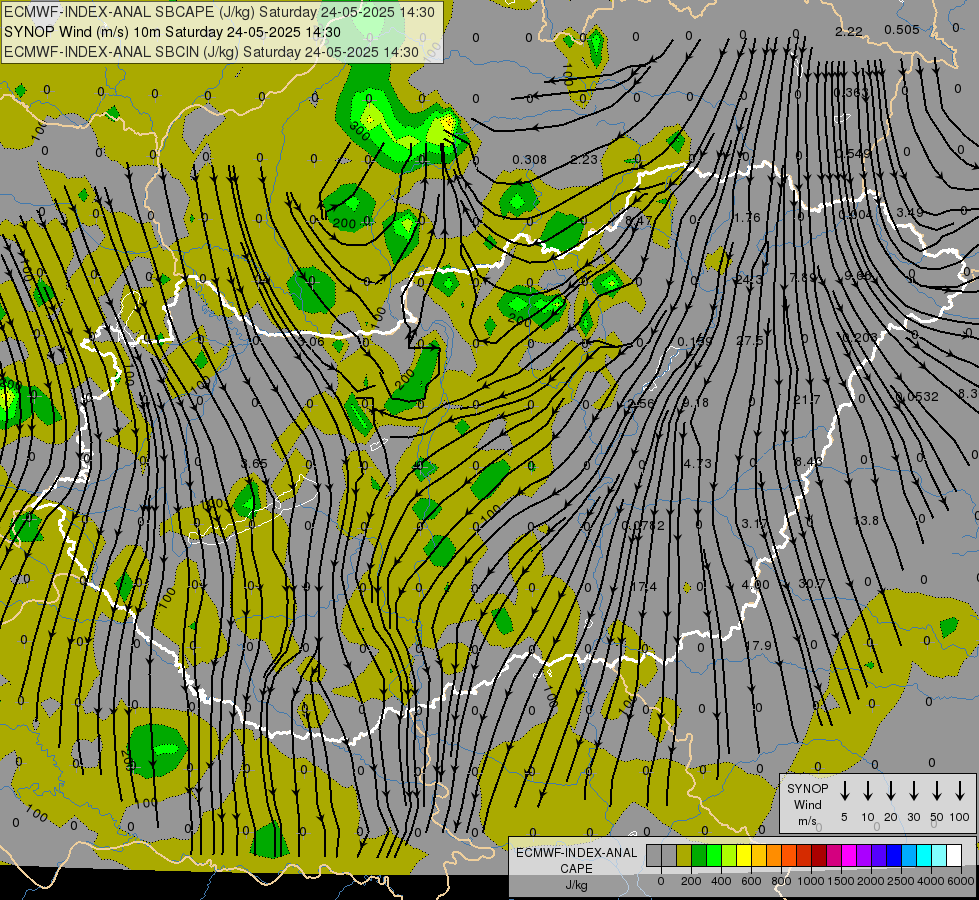Click the CAPE label in color legend
The image size is (979, 900).
577,868
